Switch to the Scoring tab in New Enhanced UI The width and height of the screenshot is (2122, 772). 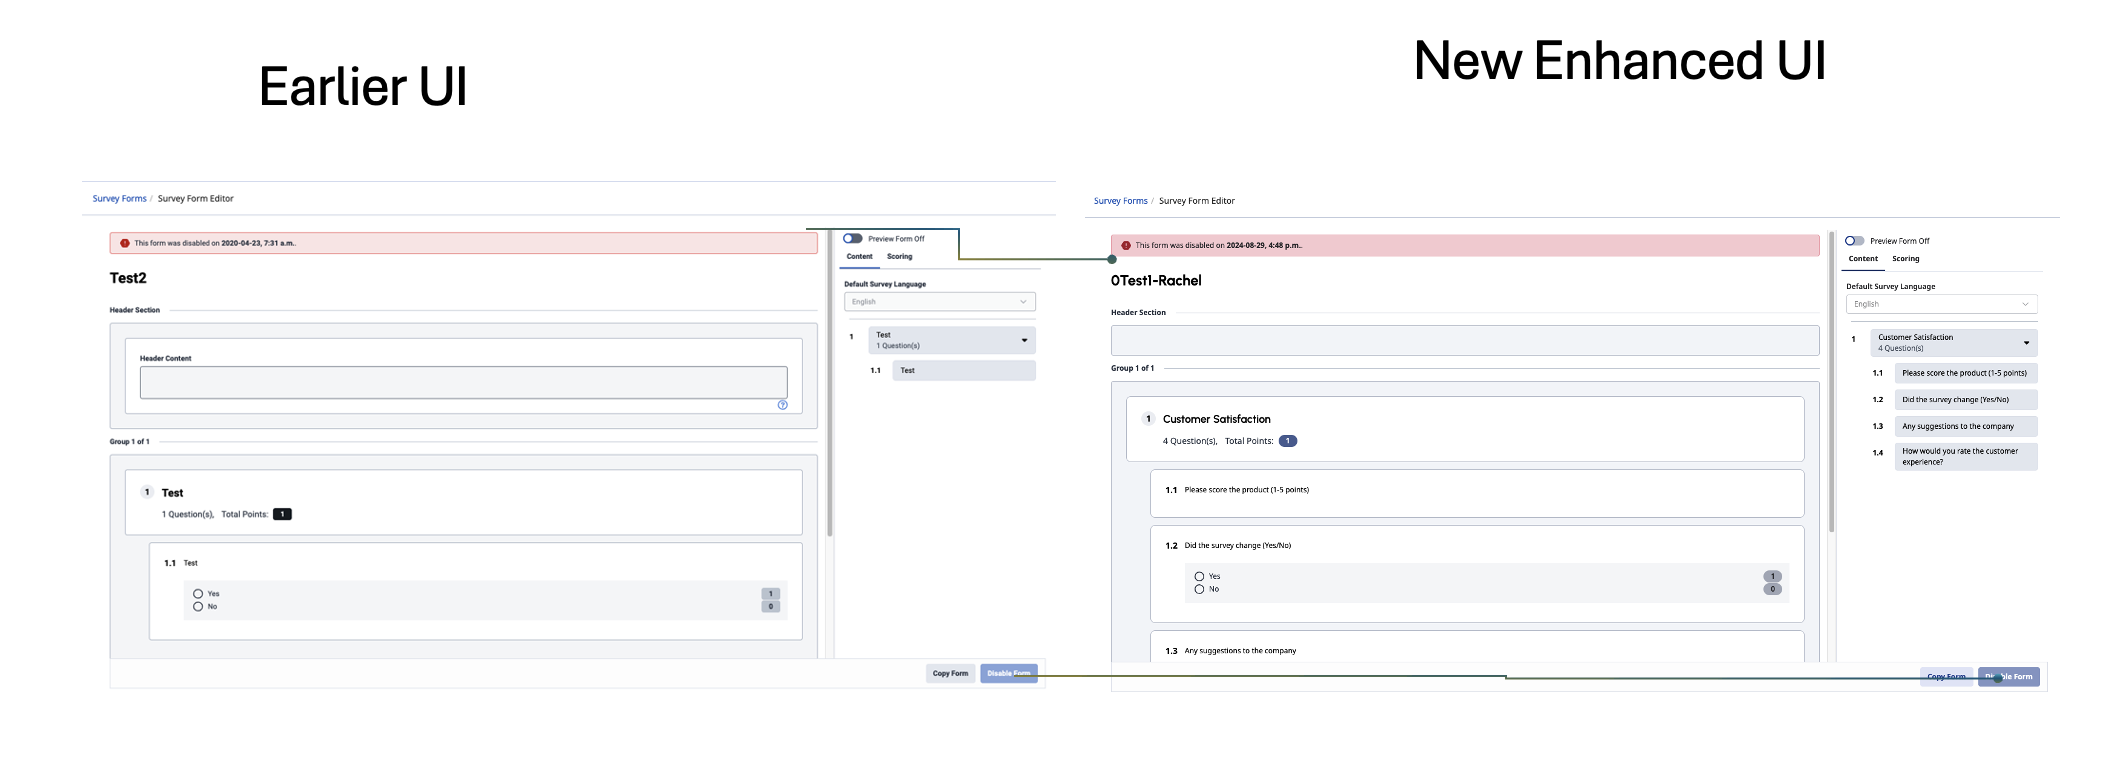click(x=1905, y=259)
